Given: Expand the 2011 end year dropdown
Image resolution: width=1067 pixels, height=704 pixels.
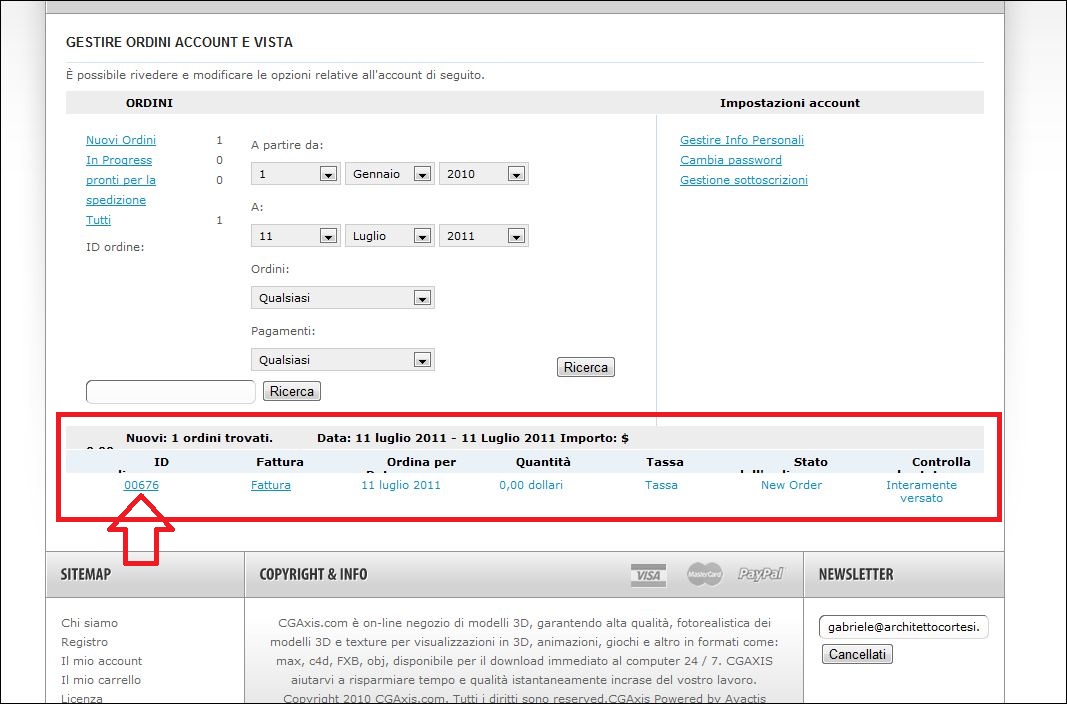Looking at the screenshot, I should click(x=484, y=236).
